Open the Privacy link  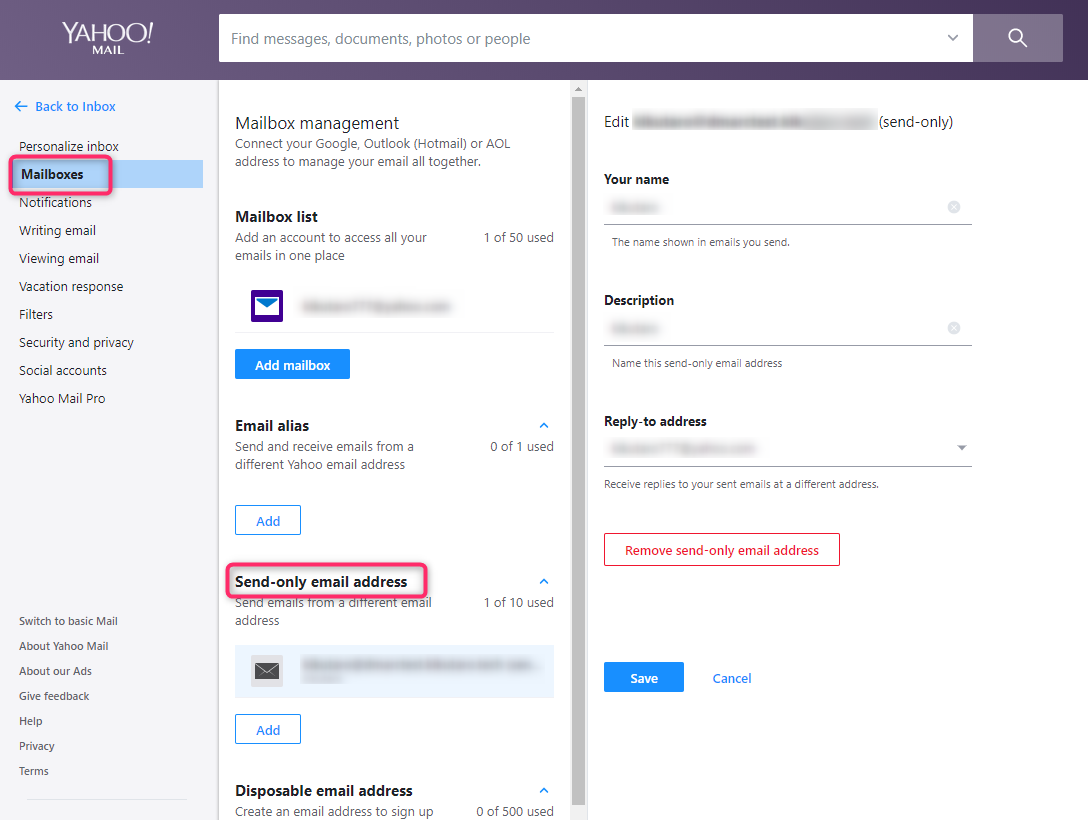tap(37, 746)
